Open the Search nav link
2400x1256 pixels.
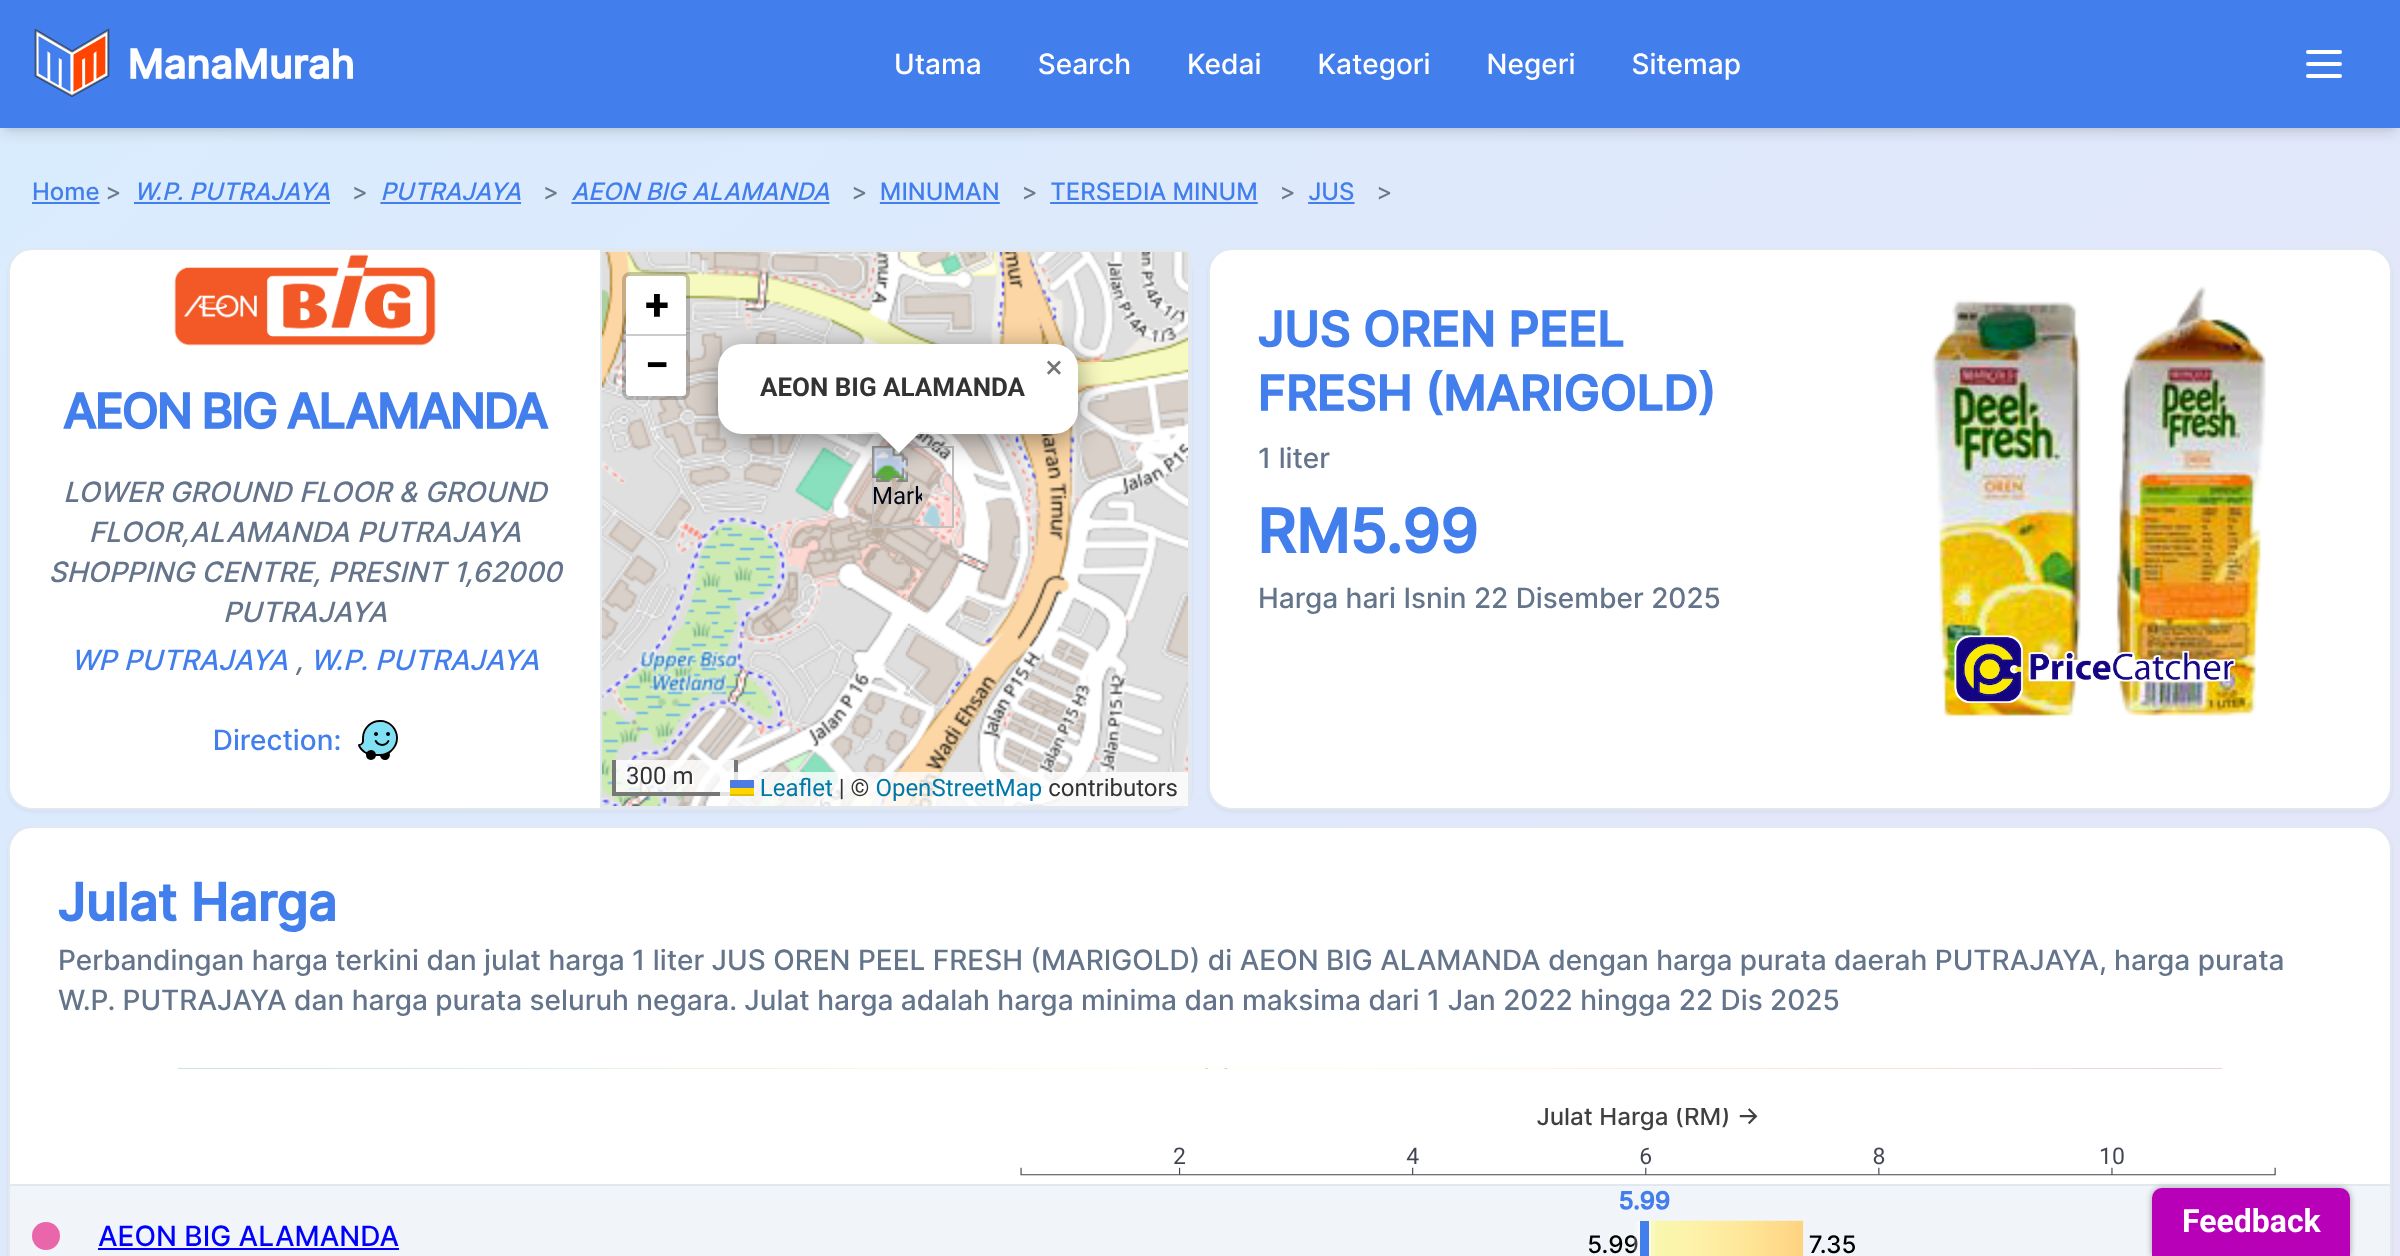click(x=1083, y=64)
